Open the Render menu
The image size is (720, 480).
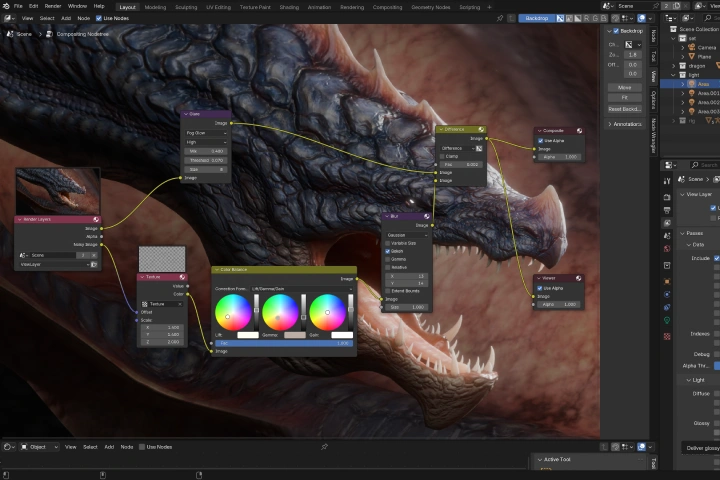pyautogui.click(x=53, y=6)
